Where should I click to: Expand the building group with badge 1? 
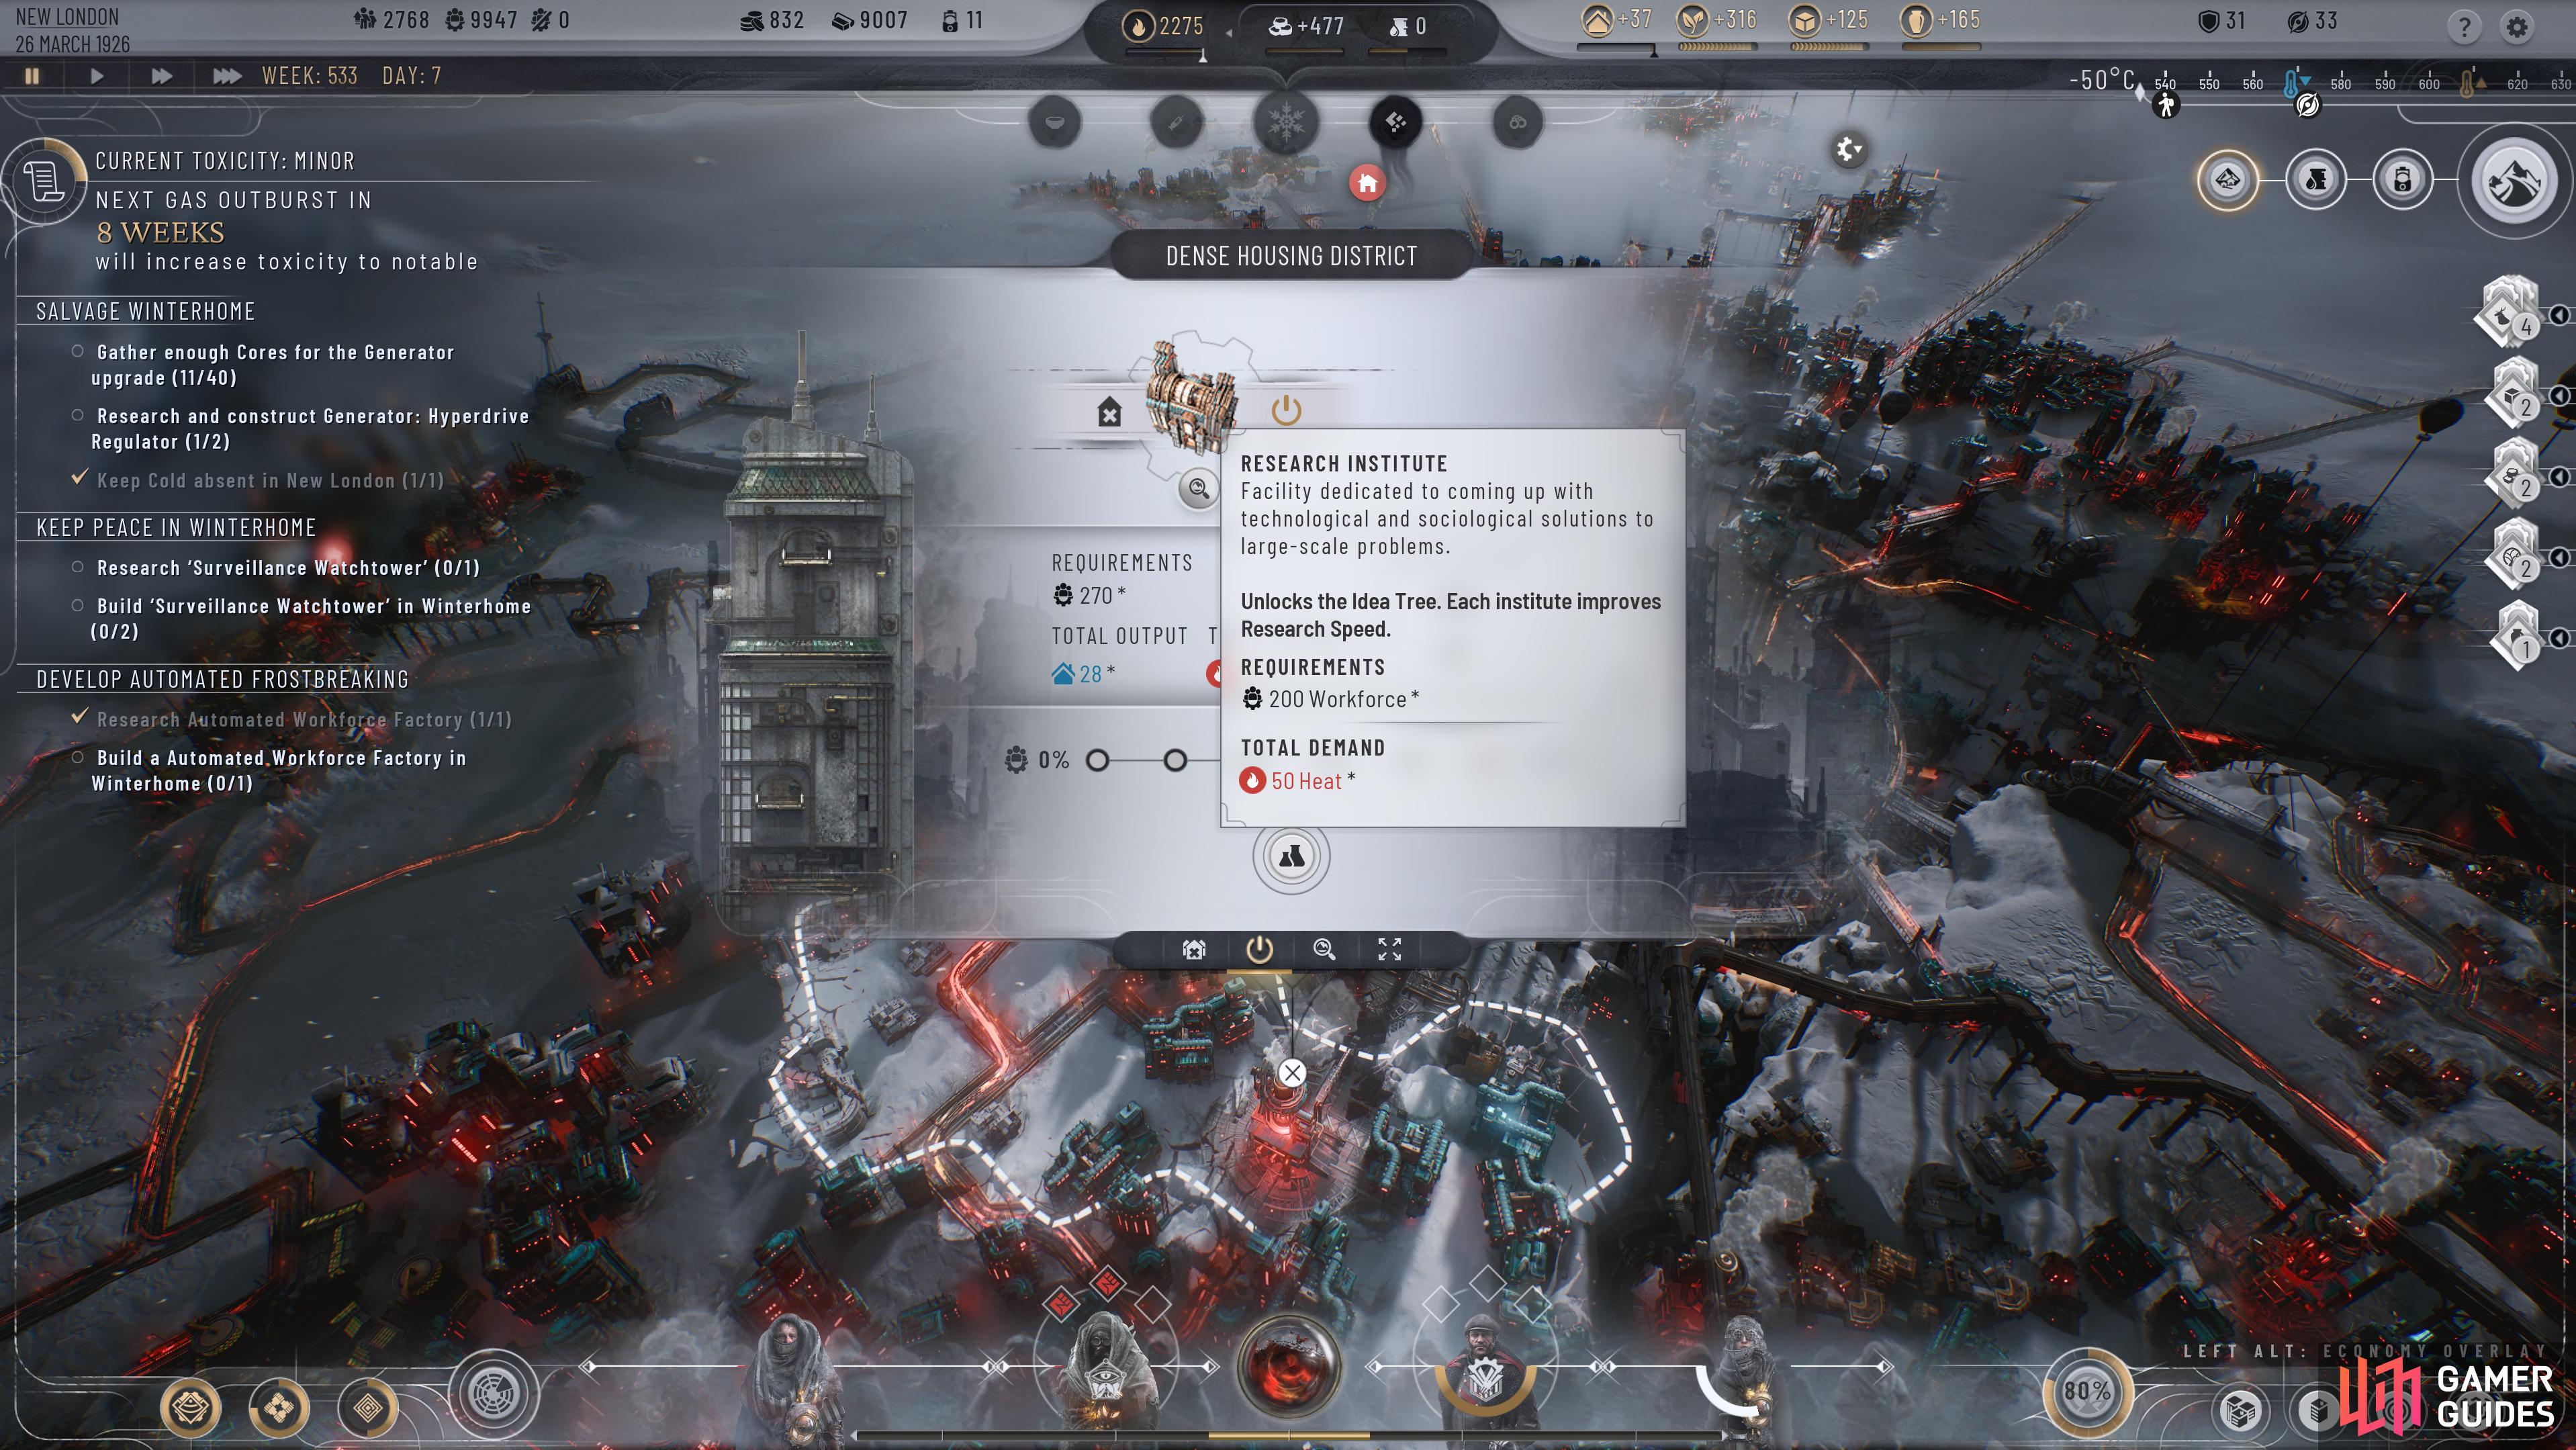[x=2559, y=638]
